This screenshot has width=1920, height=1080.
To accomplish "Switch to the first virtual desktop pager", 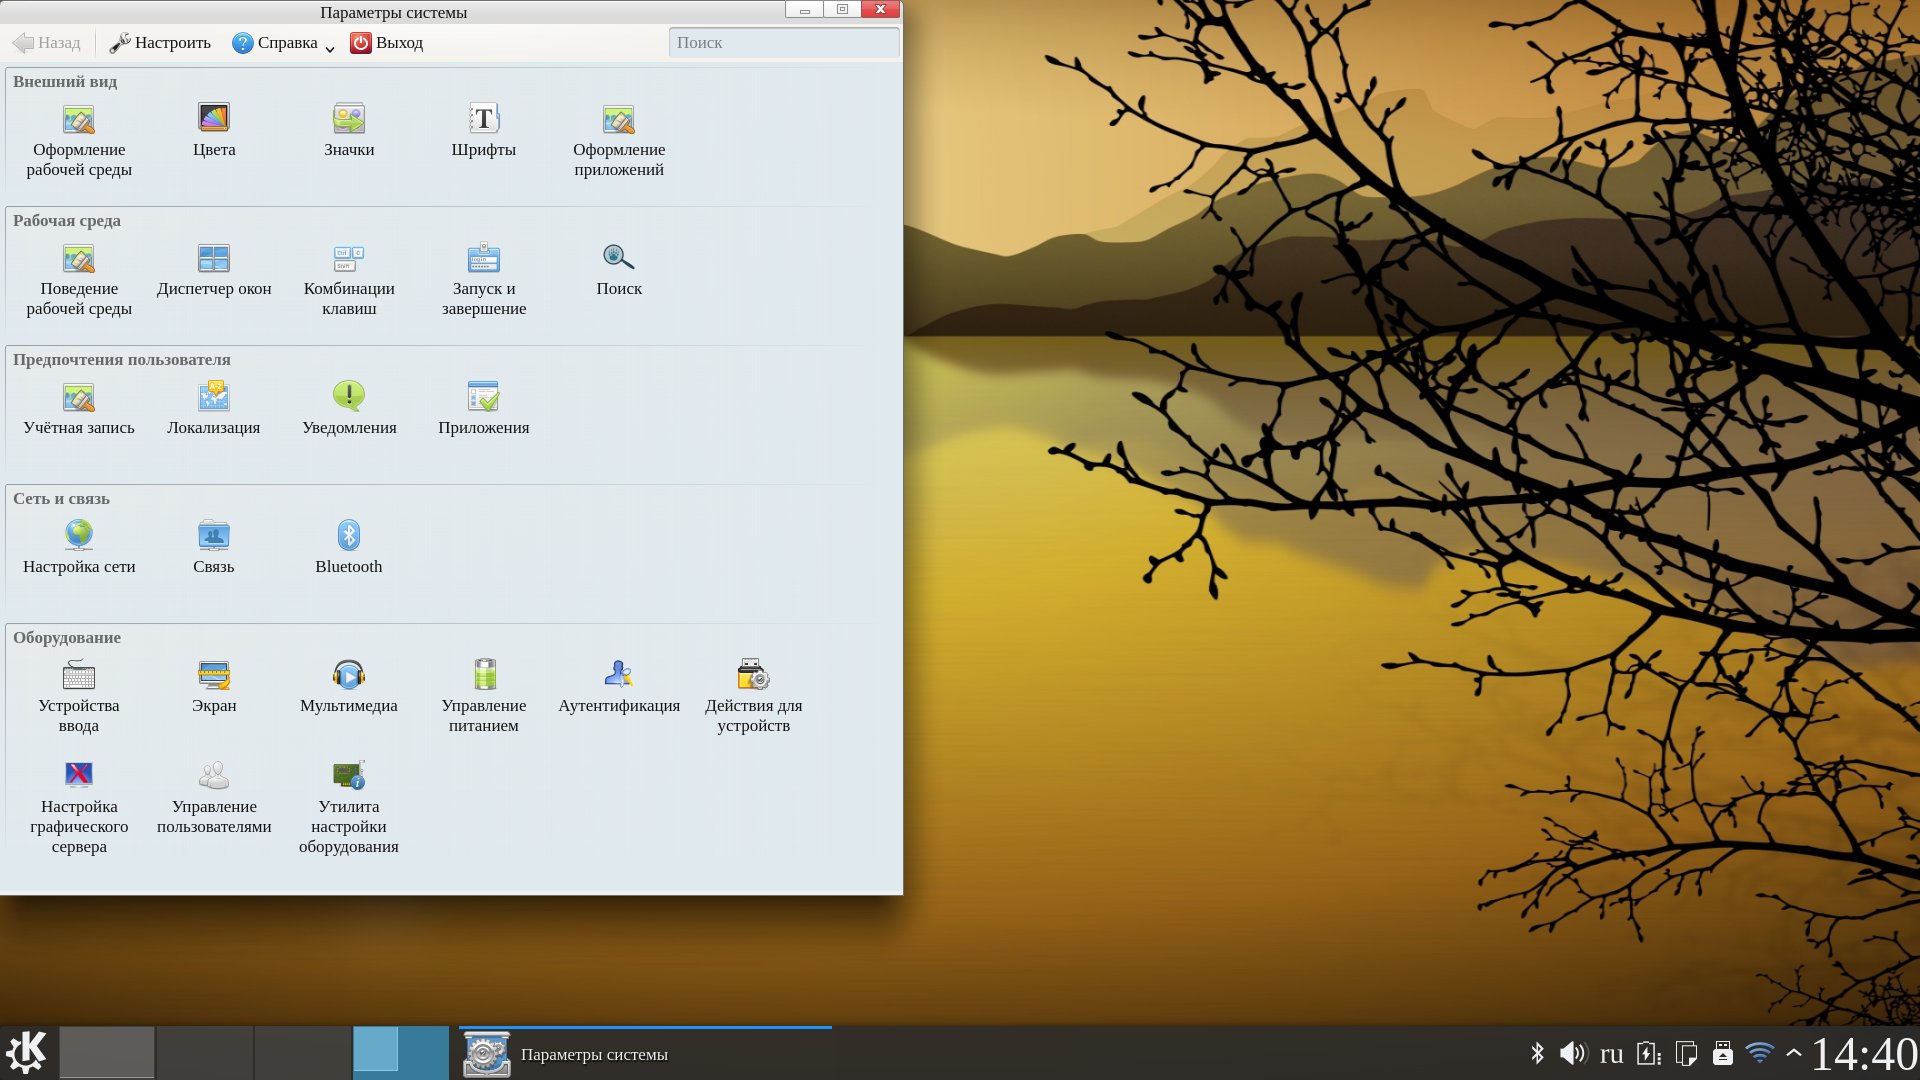I will coord(107,1053).
